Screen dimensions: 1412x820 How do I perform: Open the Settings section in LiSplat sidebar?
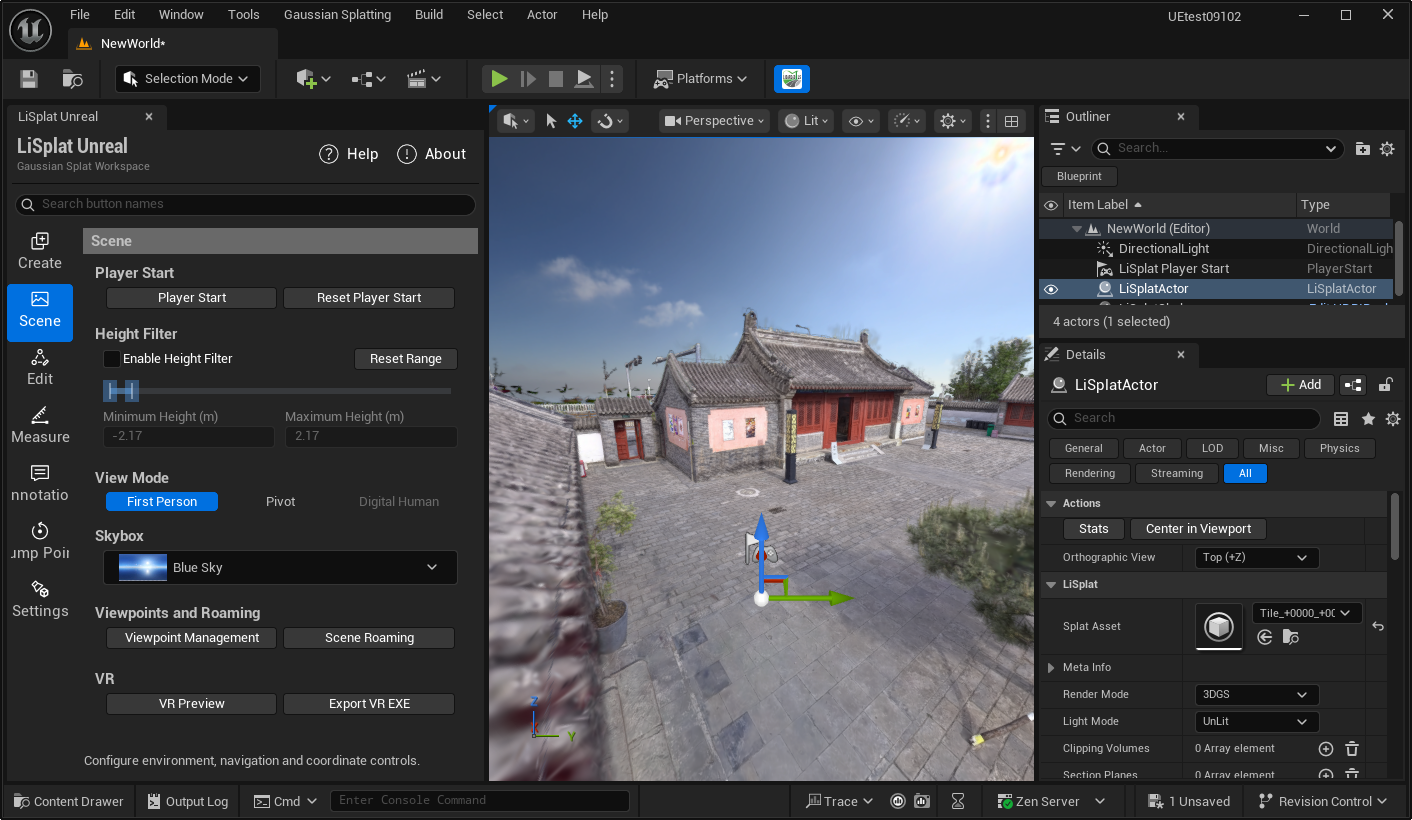(x=40, y=599)
